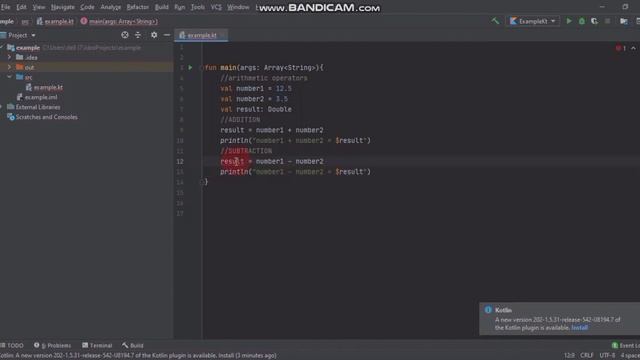The height and width of the screenshot is (360, 640).
Task: Open the ExampleKt run configuration dropdown
Action: pos(533,21)
